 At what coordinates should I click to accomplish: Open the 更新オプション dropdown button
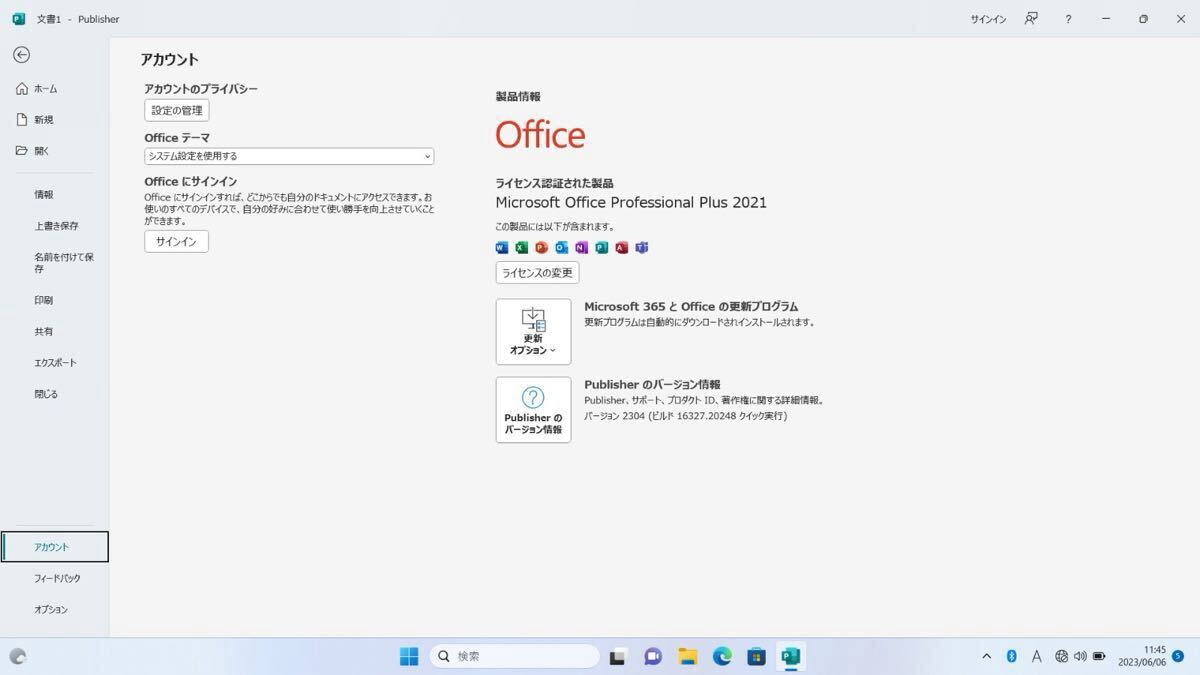[533, 331]
